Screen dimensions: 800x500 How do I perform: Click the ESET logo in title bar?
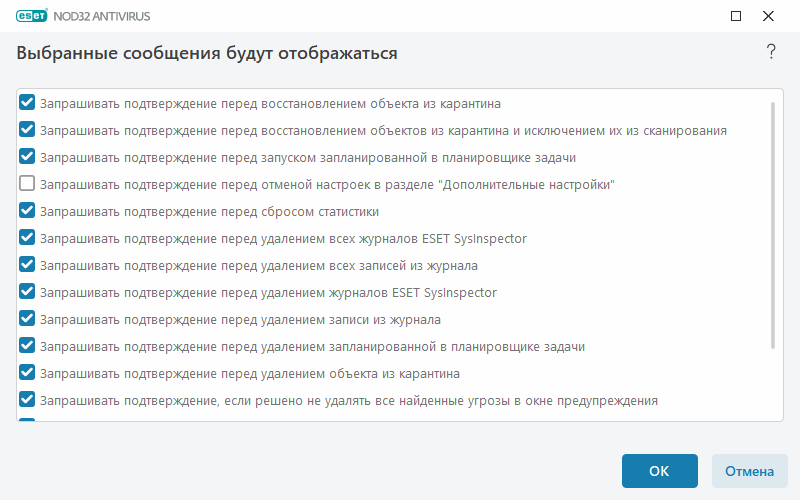[32, 16]
